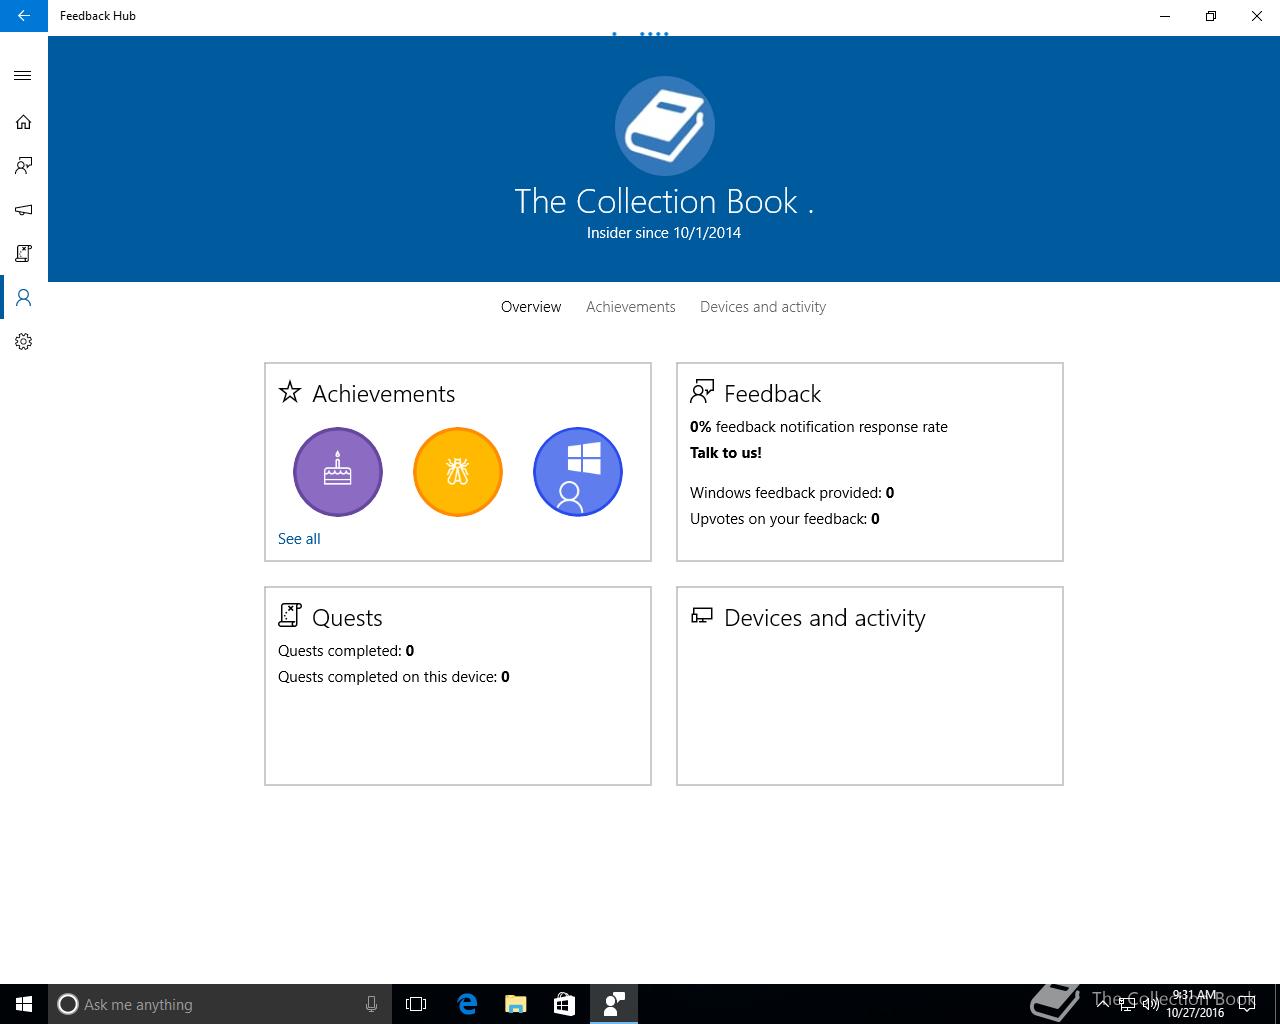The image size is (1280, 1024).
Task: Open Settings gear in the sidebar
Action: [23, 342]
